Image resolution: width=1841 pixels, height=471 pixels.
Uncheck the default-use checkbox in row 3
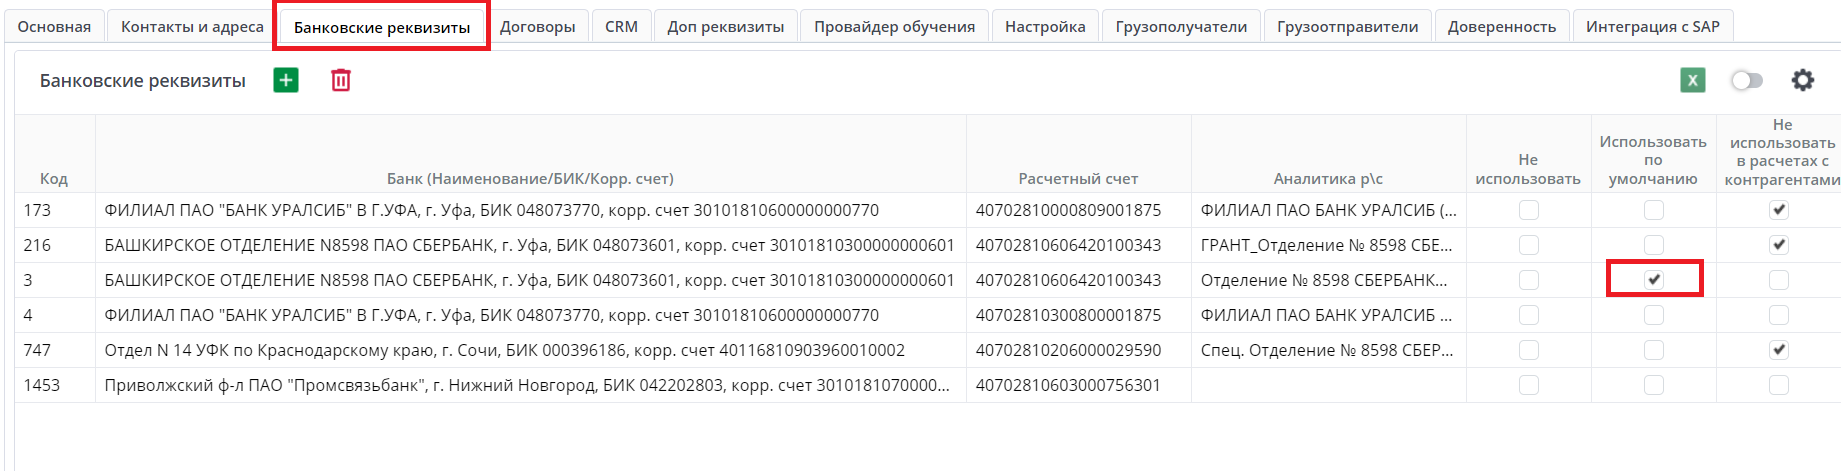click(x=1654, y=280)
